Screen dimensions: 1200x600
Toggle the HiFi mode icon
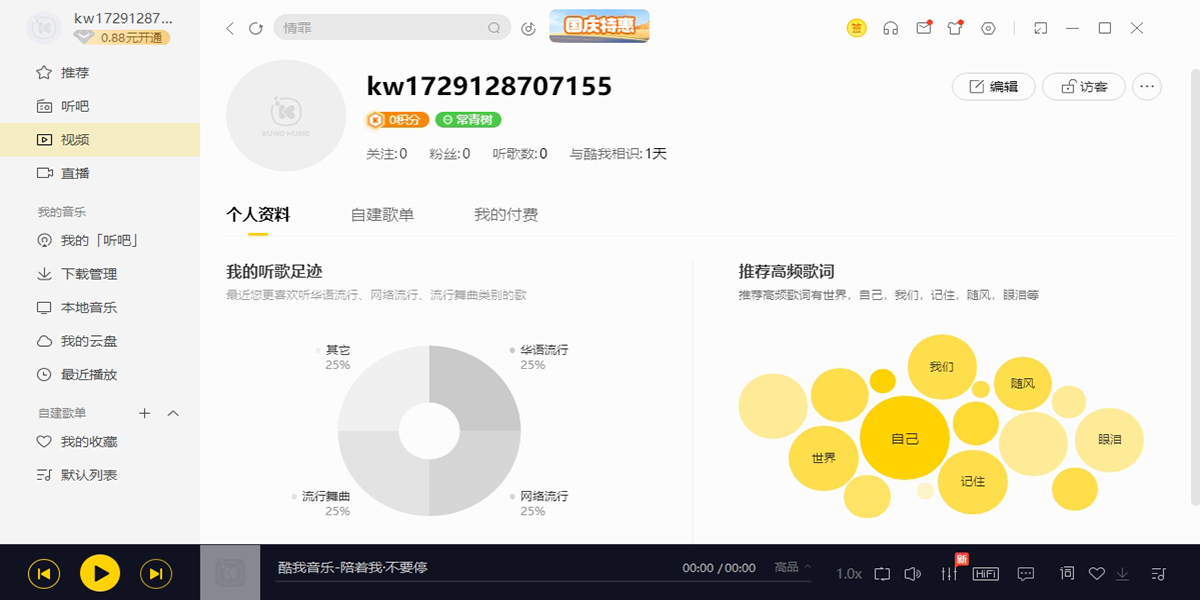pos(985,573)
